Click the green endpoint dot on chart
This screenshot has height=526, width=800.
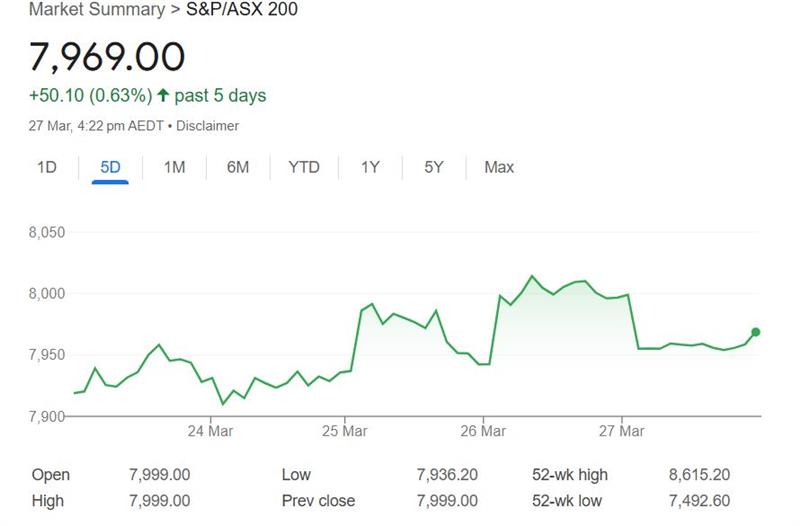pyautogui.click(x=756, y=332)
